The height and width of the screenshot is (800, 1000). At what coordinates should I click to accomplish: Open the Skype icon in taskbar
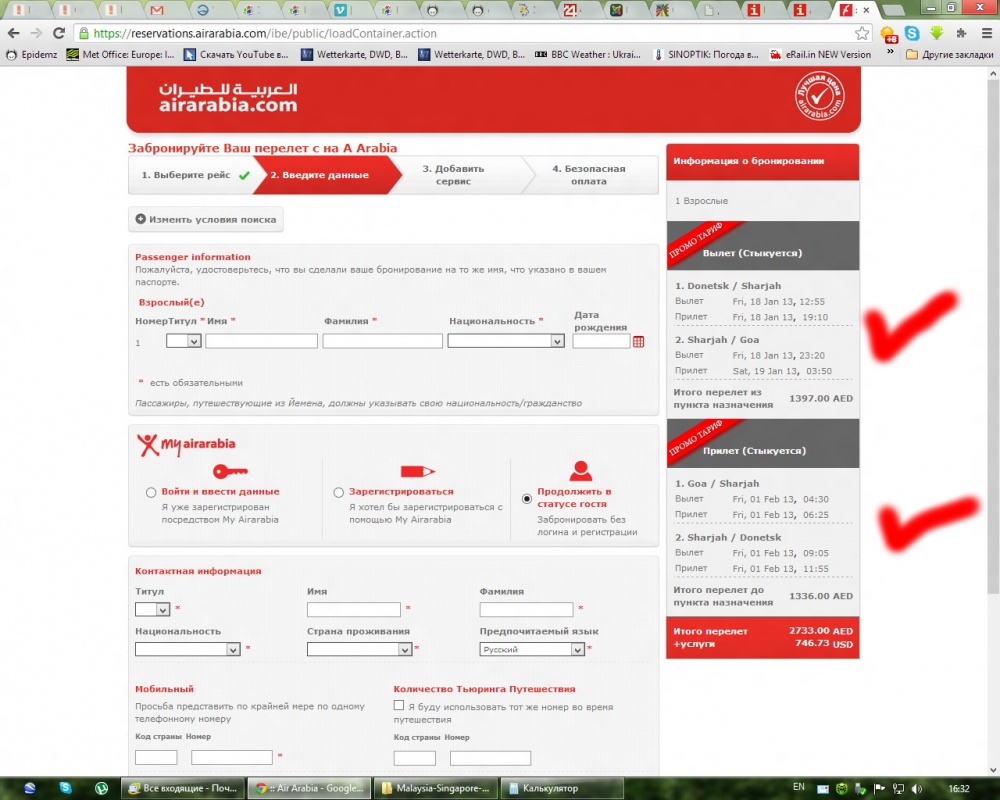pyautogui.click(x=65, y=788)
